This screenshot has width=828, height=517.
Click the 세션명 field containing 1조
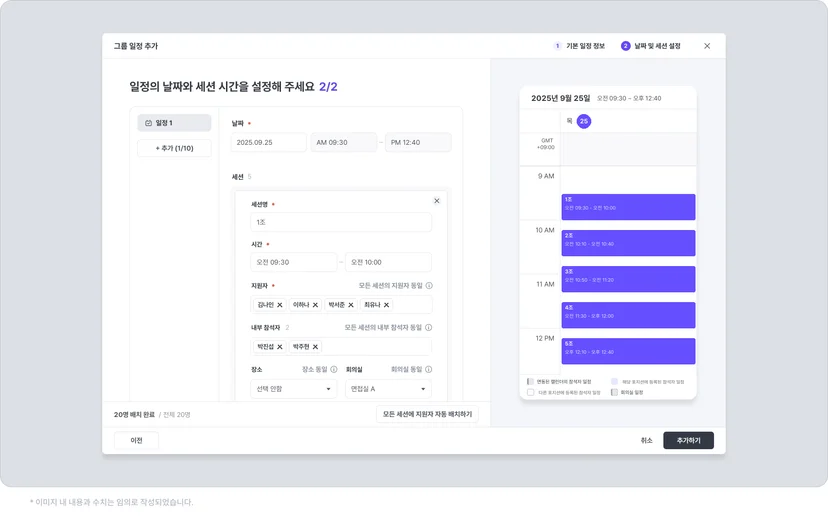pyautogui.click(x=341, y=222)
